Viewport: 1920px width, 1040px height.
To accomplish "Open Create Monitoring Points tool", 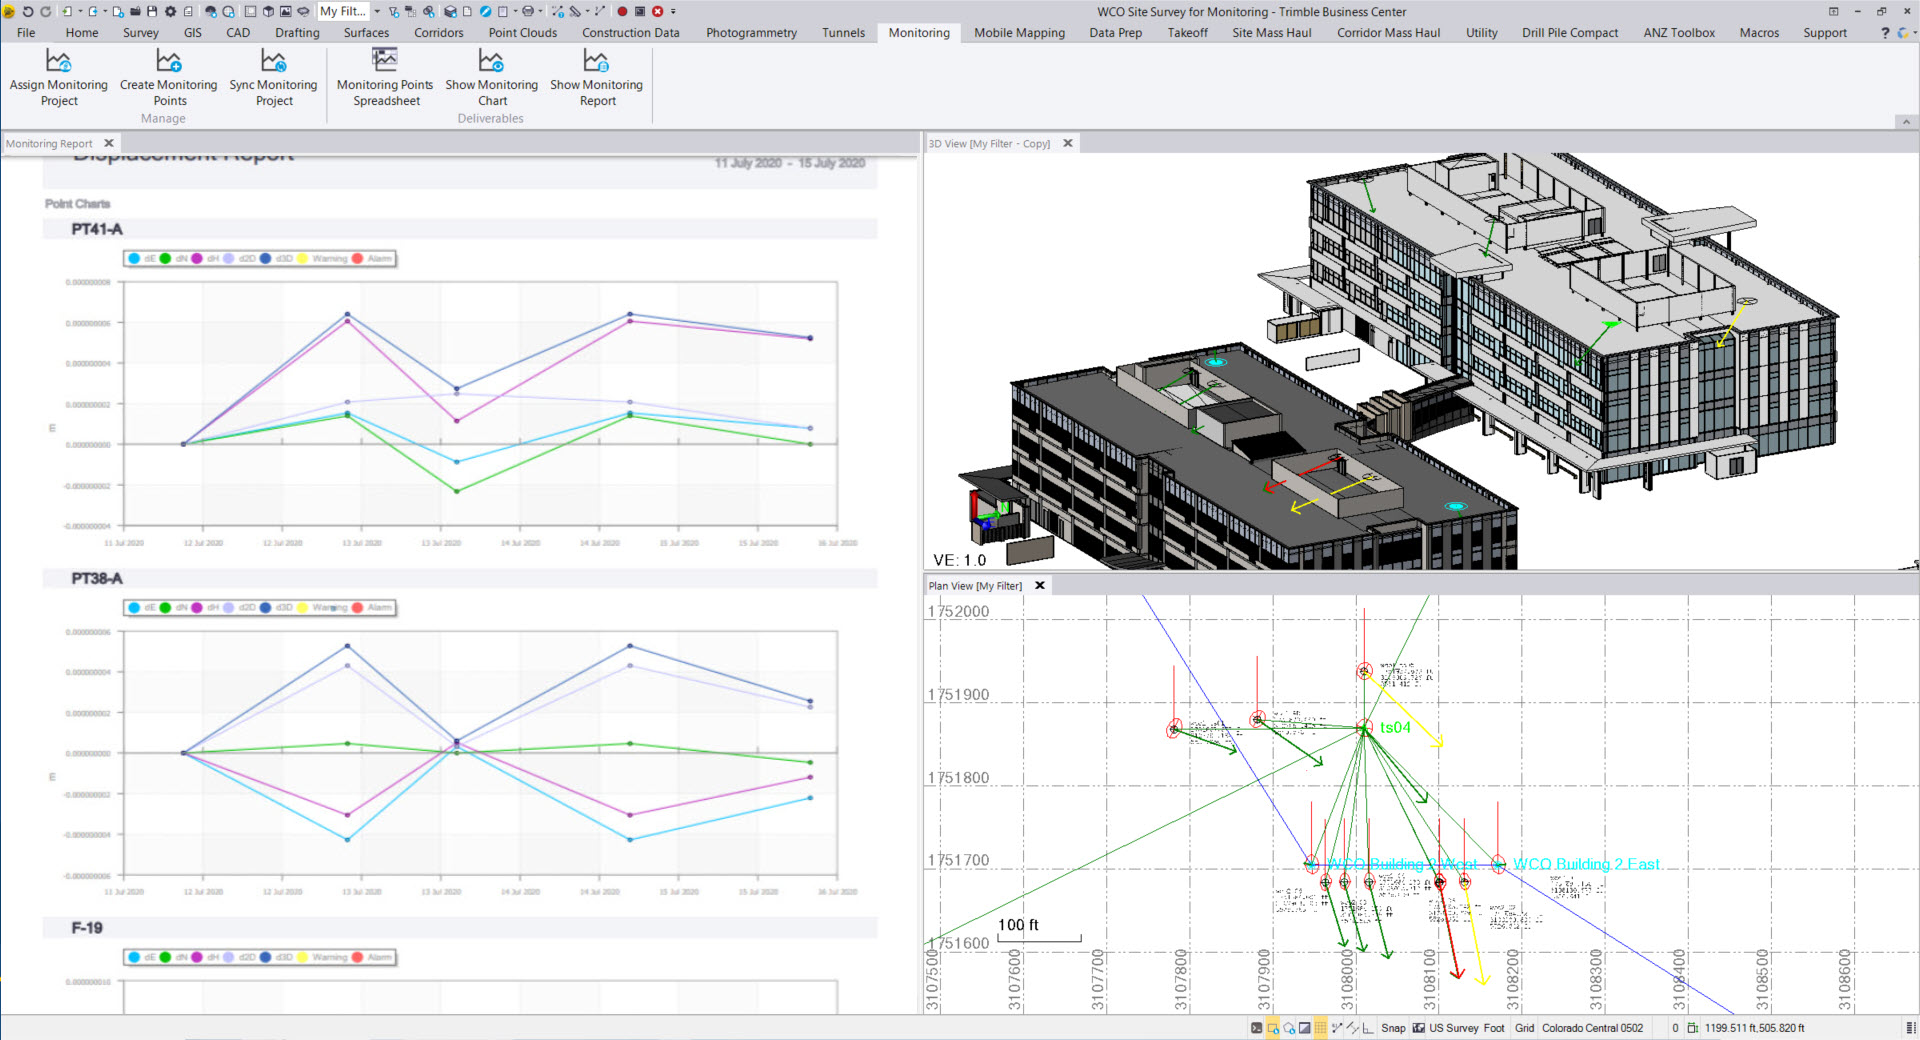I will coord(168,62).
